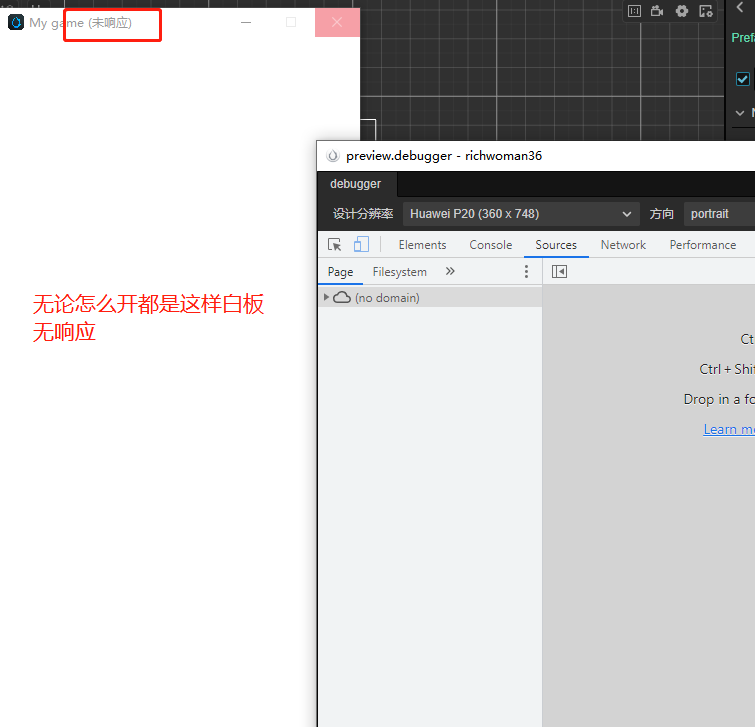This screenshot has height=727, width=755.
Task: Open the reference image settings icon
Action: tap(706, 11)
